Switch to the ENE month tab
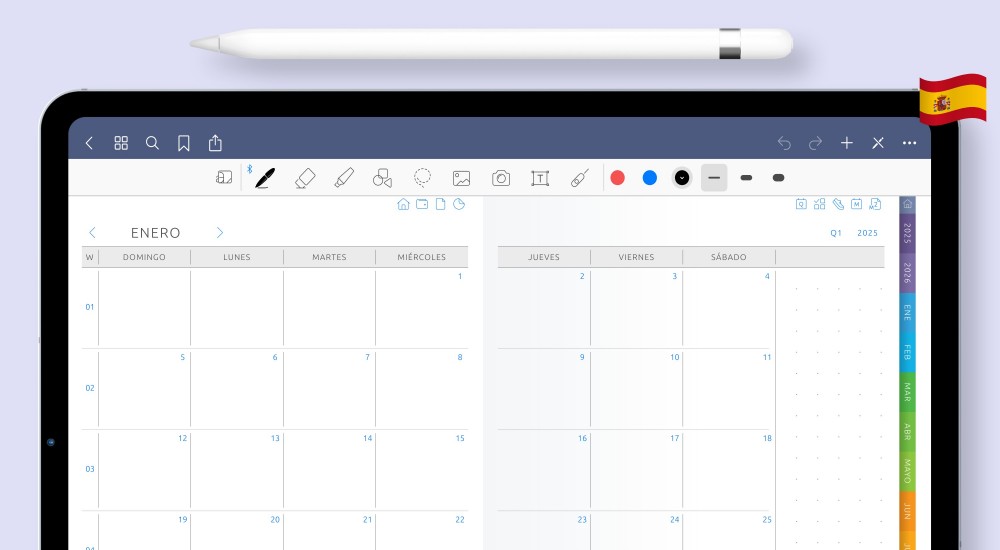 (x=908, y=313)
